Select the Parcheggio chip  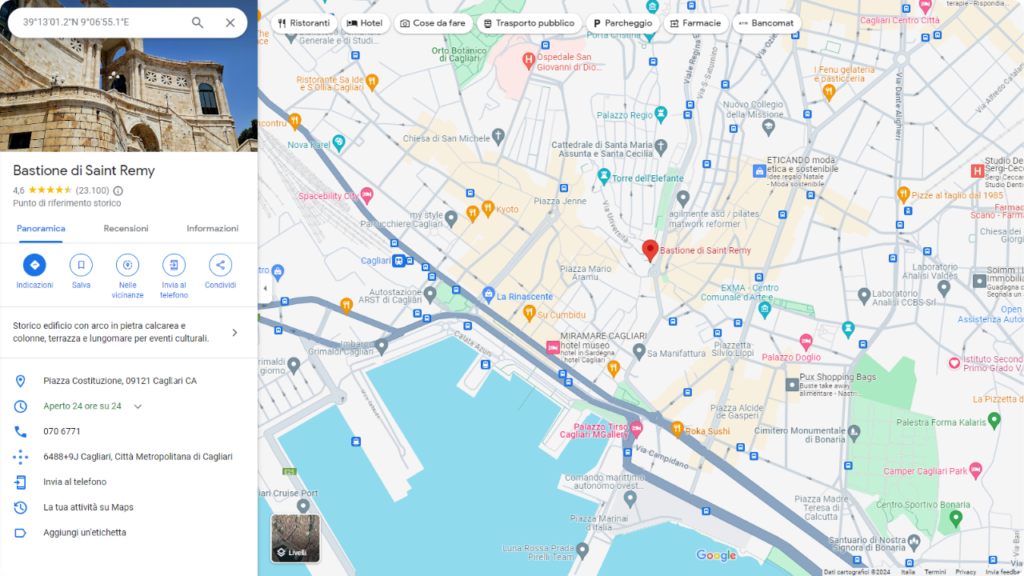623,23
